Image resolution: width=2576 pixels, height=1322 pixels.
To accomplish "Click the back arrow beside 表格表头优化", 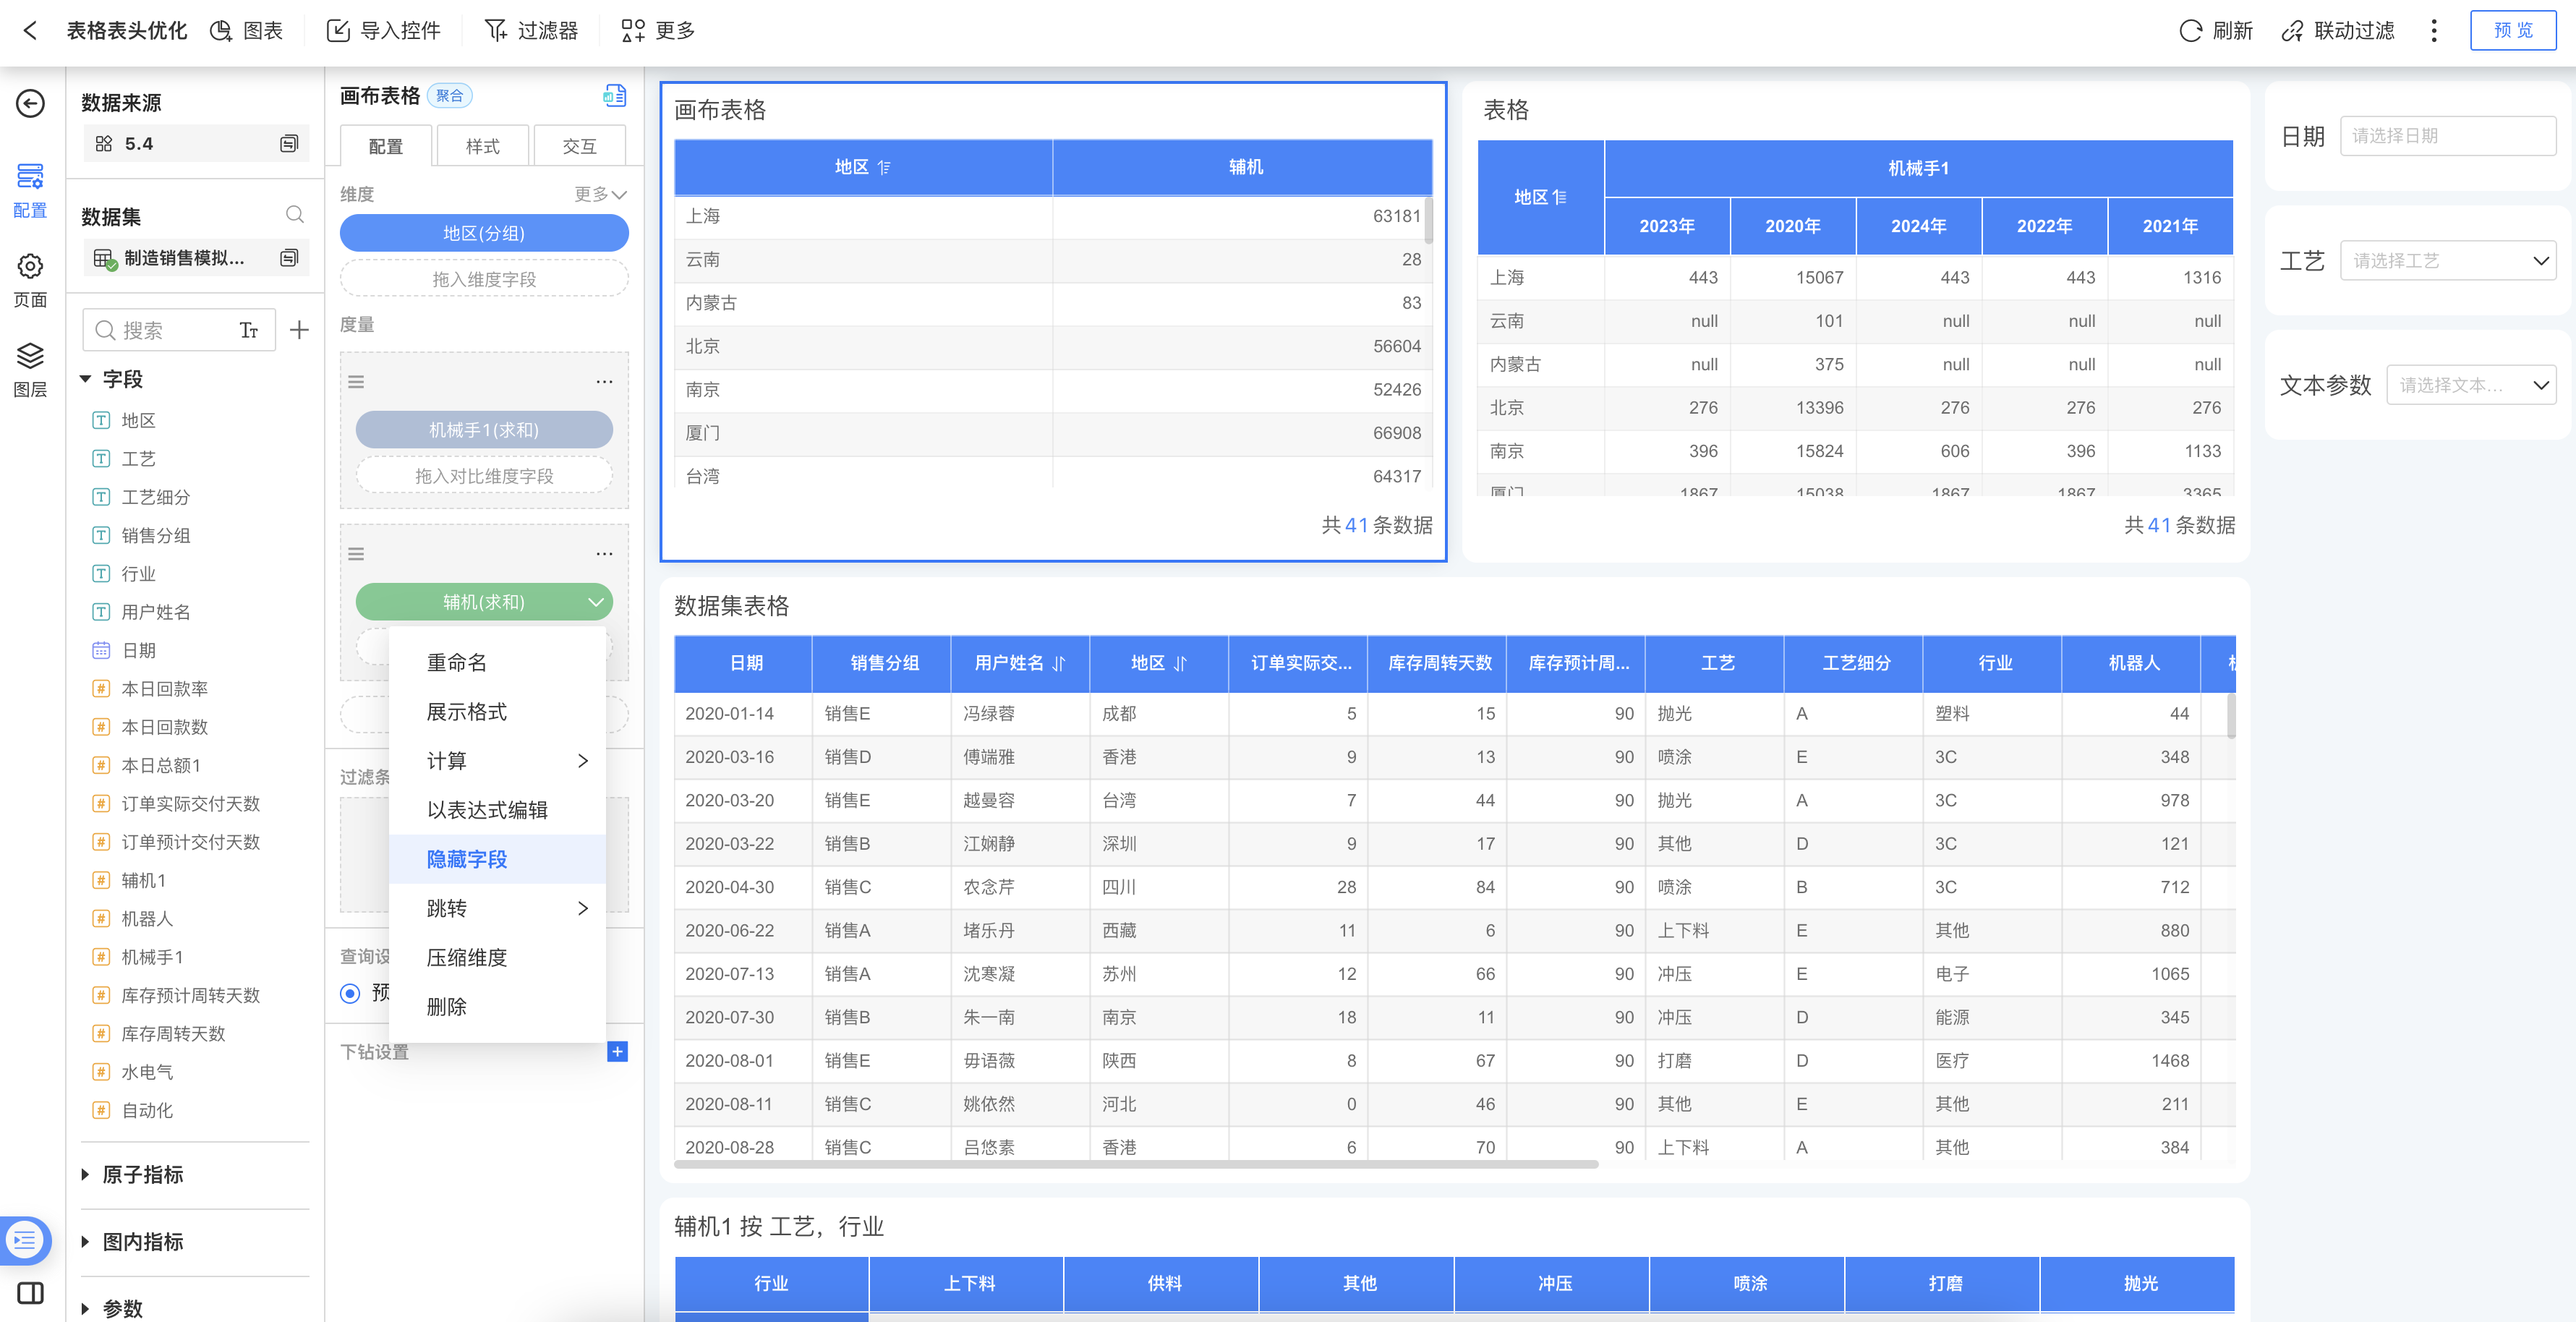I will point(30,30).
